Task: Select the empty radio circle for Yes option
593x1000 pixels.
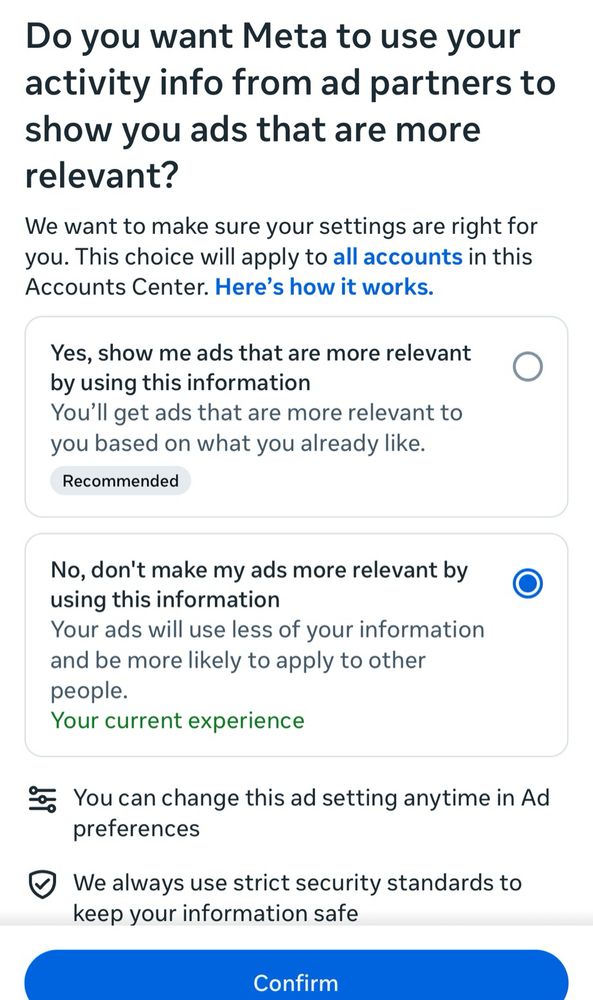Action: click(x=527, y=366)
